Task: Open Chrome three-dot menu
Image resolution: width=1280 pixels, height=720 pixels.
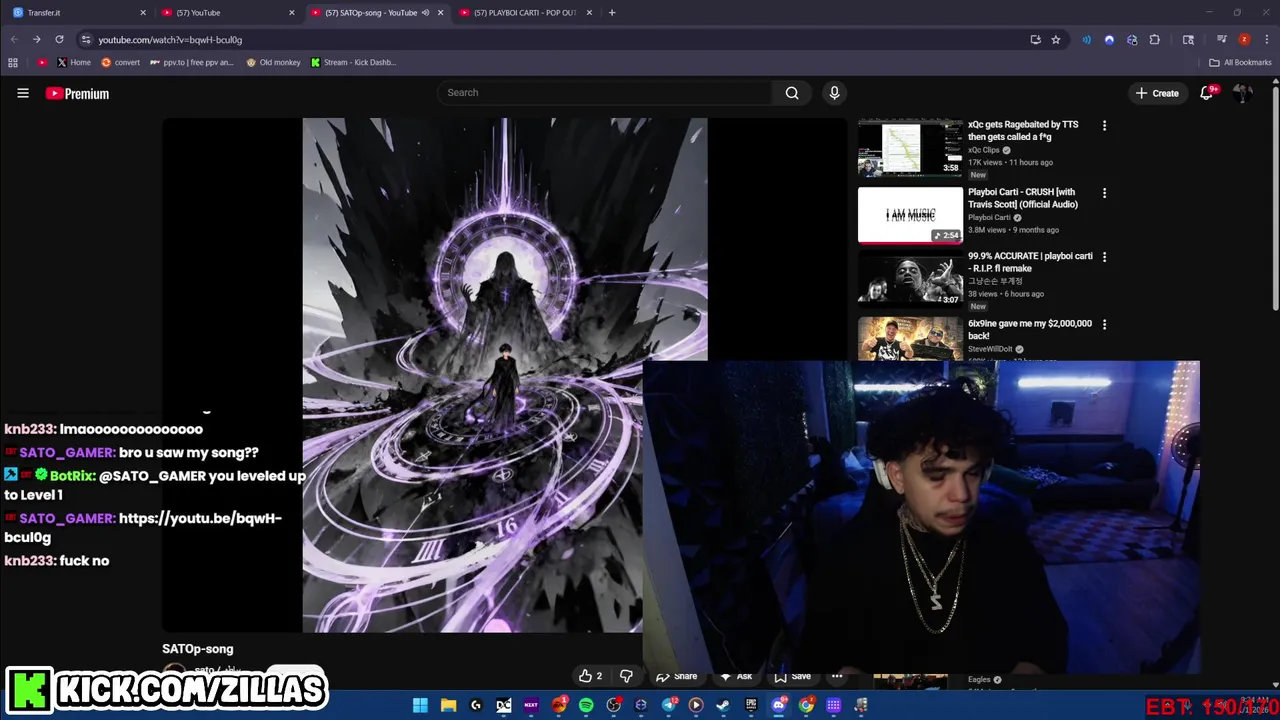Action: [x=1266, y=40]
